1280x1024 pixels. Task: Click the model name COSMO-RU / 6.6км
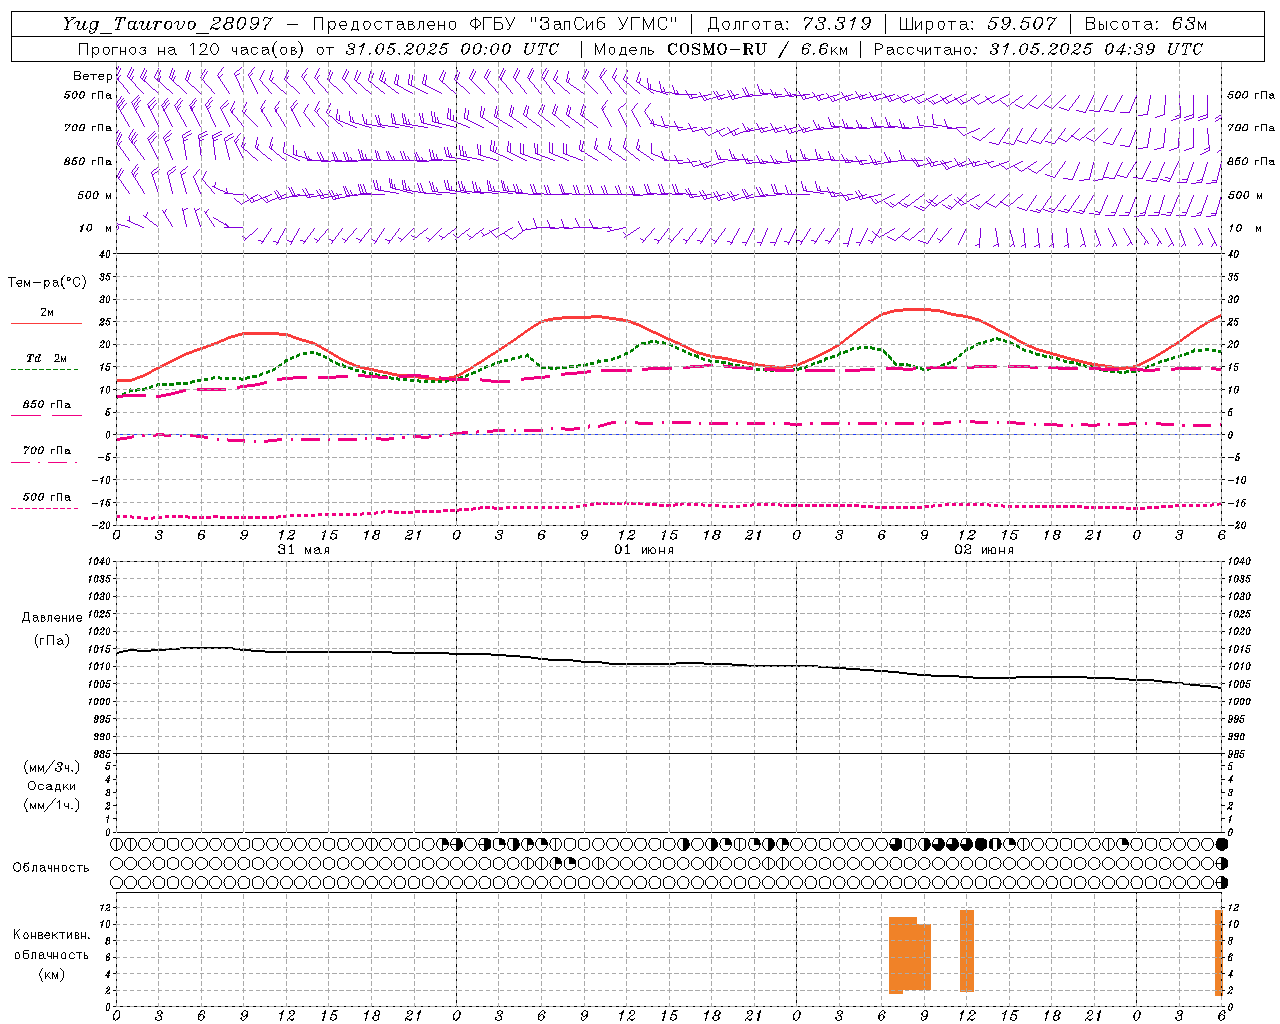pos(758,49)
